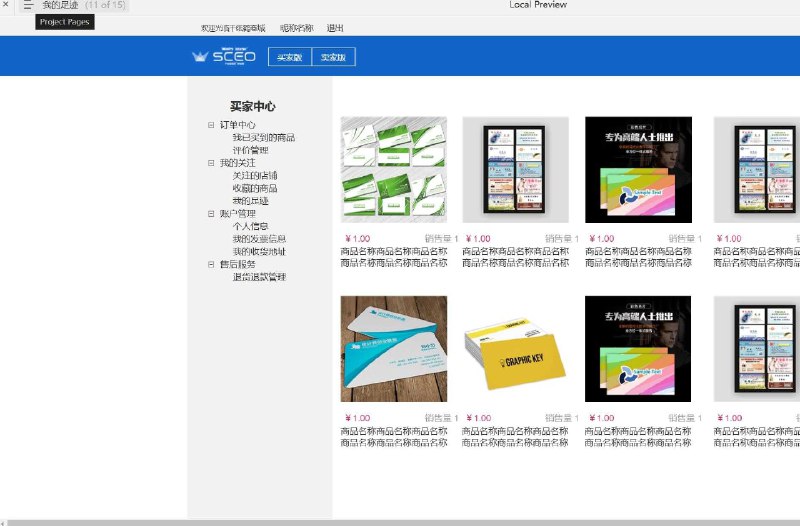This screenshot has height=526, width=800.
Task: Open 退货退款管理 in the sidebar
Action: 259,277
